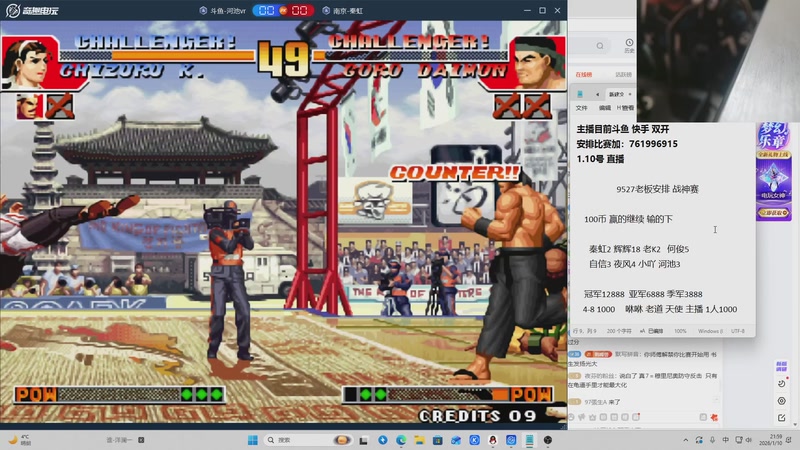Image resolution: width=800 pixels, height=450 pixels.
Task: Click the chat toolbar icon with red dot
Action: pyautogui.click(x=636, y=417)
